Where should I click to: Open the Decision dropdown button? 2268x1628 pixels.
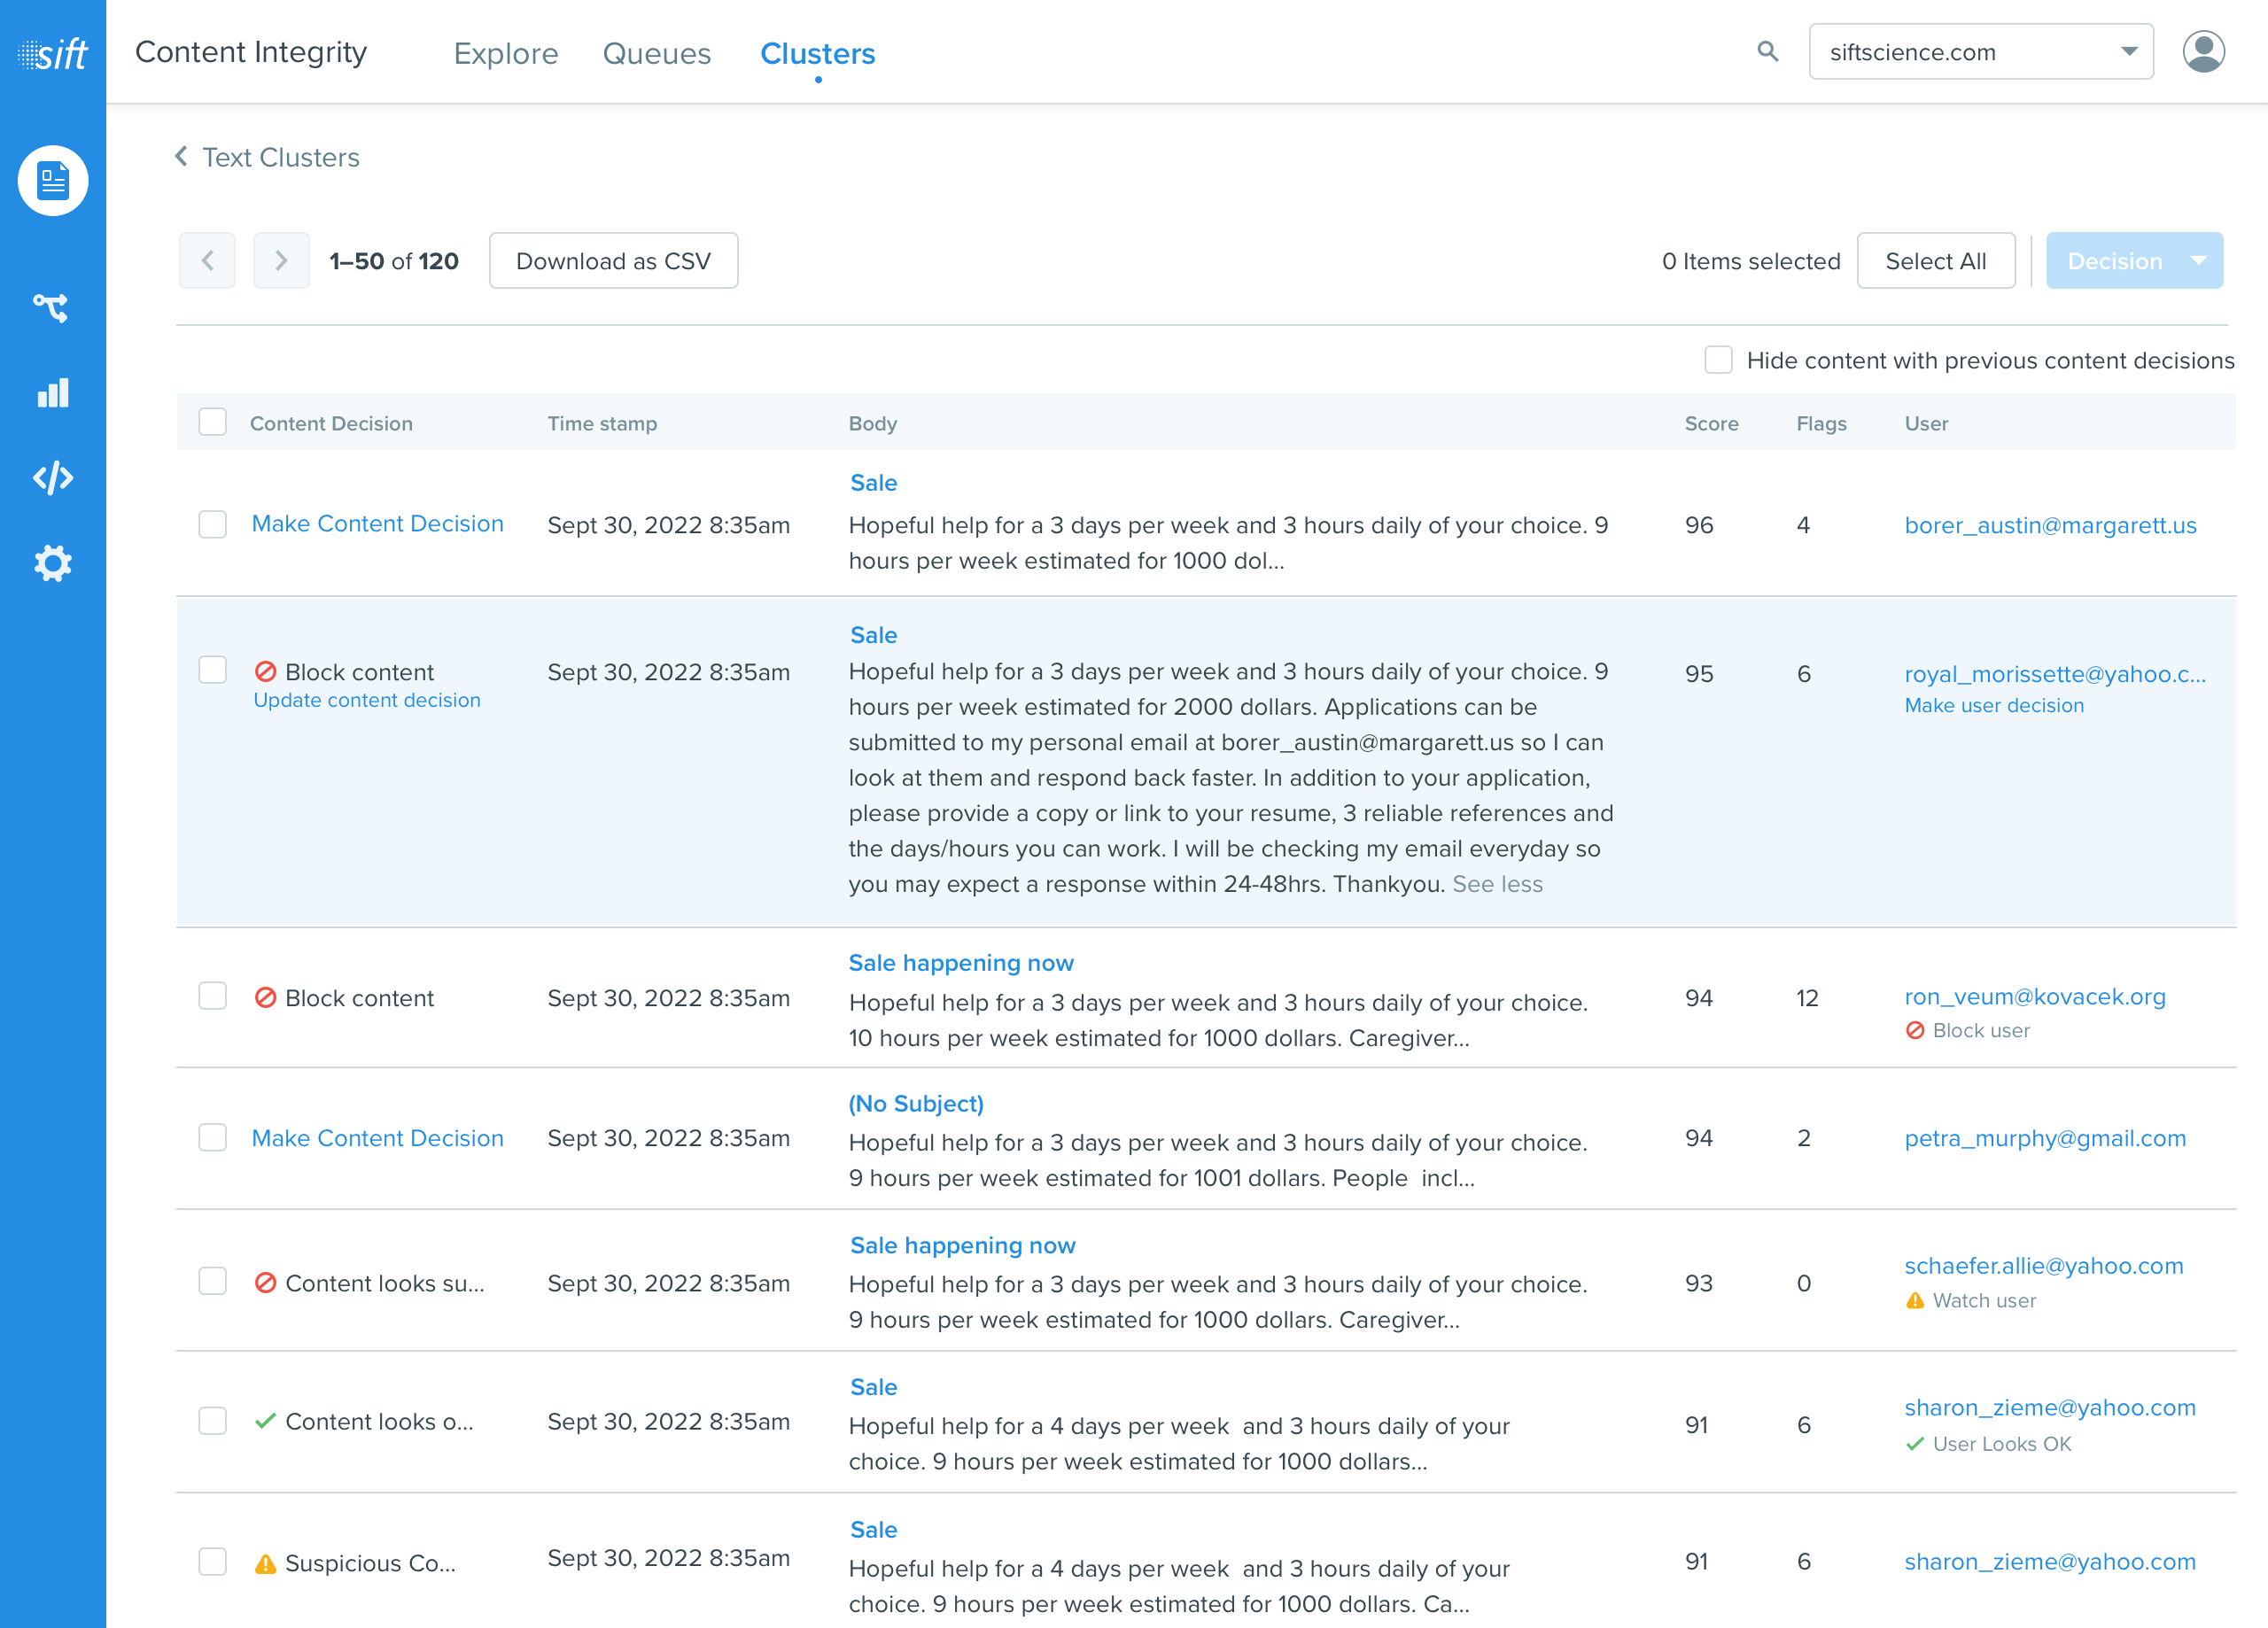point(2134,261)
